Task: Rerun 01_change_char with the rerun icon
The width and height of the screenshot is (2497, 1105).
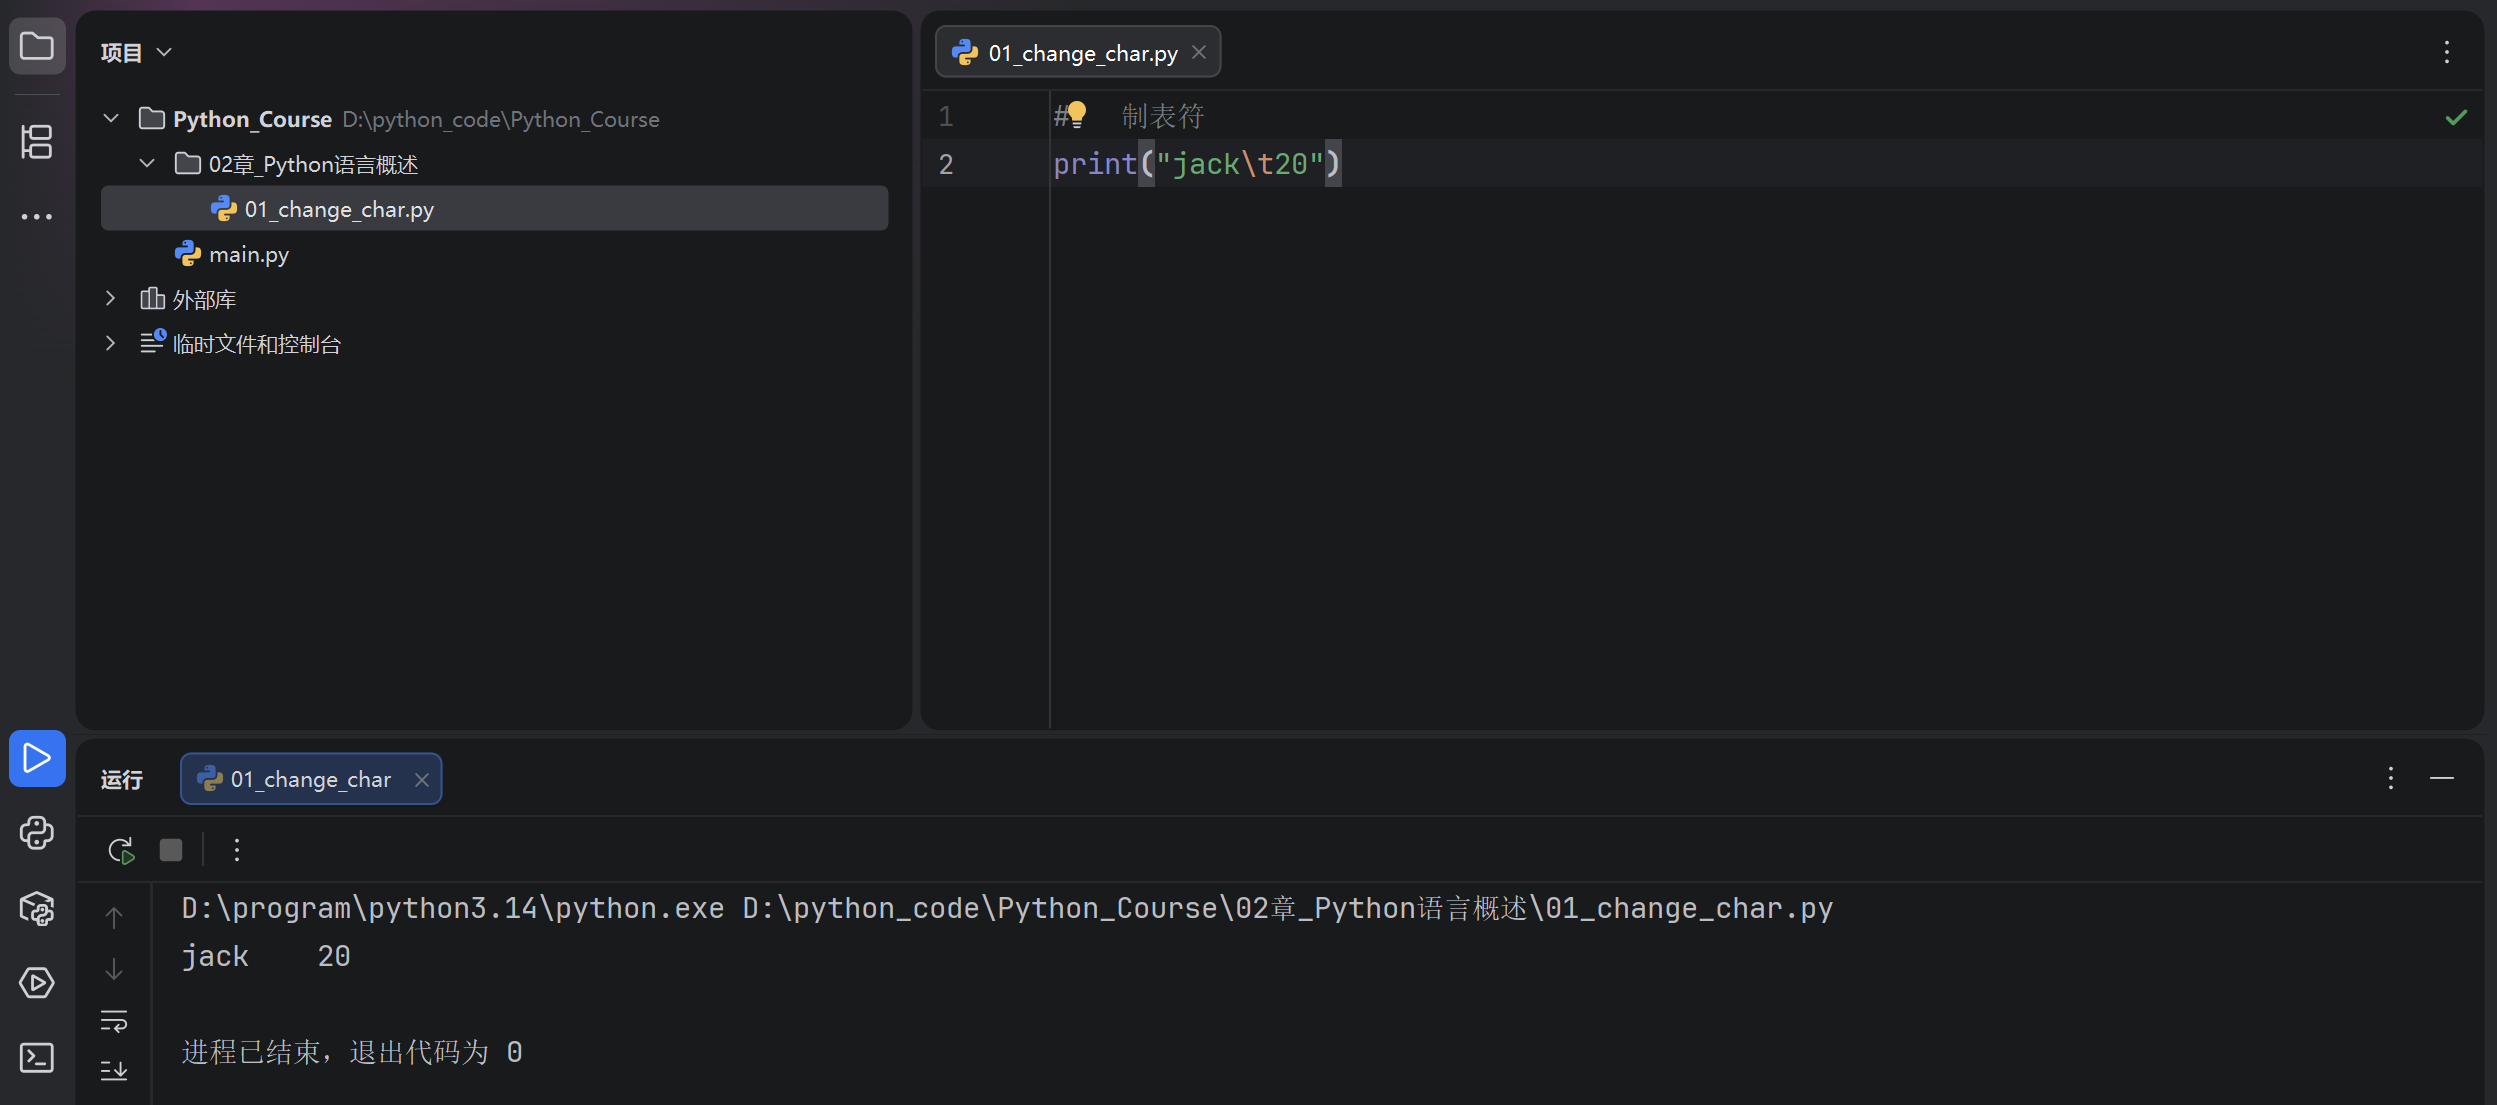Action: click(121, 850)
